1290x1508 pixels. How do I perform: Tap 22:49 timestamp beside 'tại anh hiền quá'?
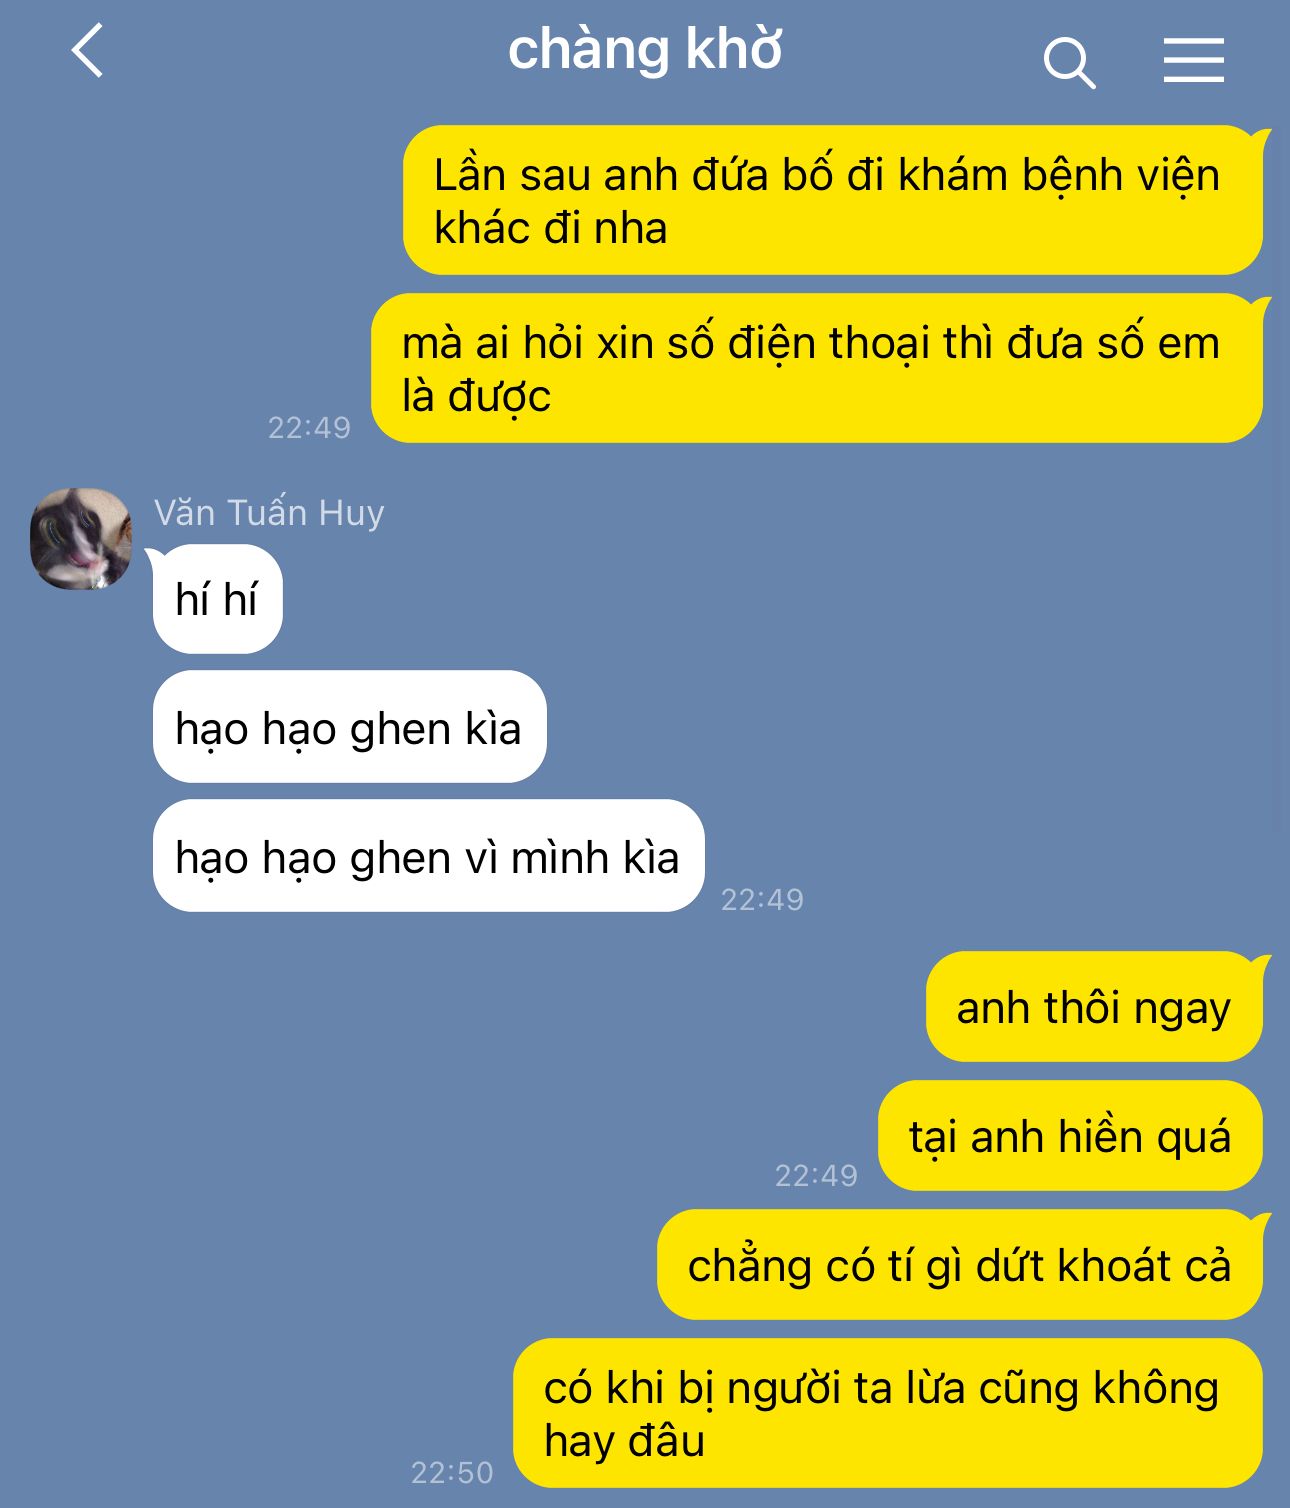(x=816, y=1175)
